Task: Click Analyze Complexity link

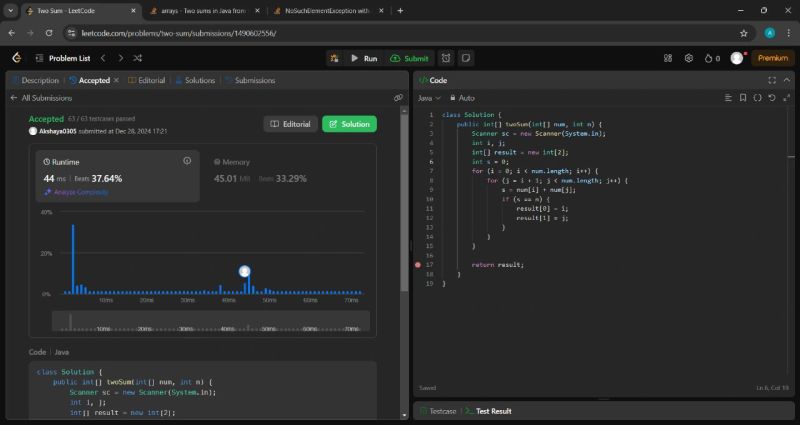Action: point(77,192)
